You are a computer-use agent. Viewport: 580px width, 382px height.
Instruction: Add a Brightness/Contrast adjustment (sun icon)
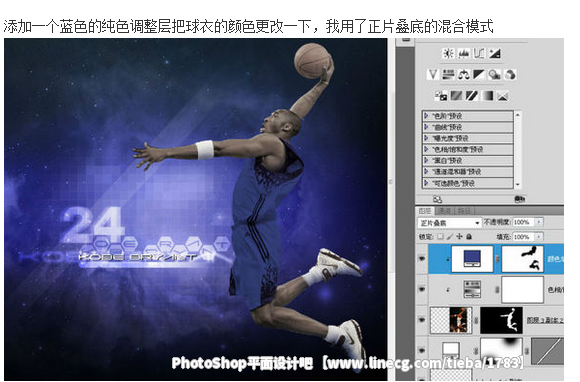[x=448, y=54]
